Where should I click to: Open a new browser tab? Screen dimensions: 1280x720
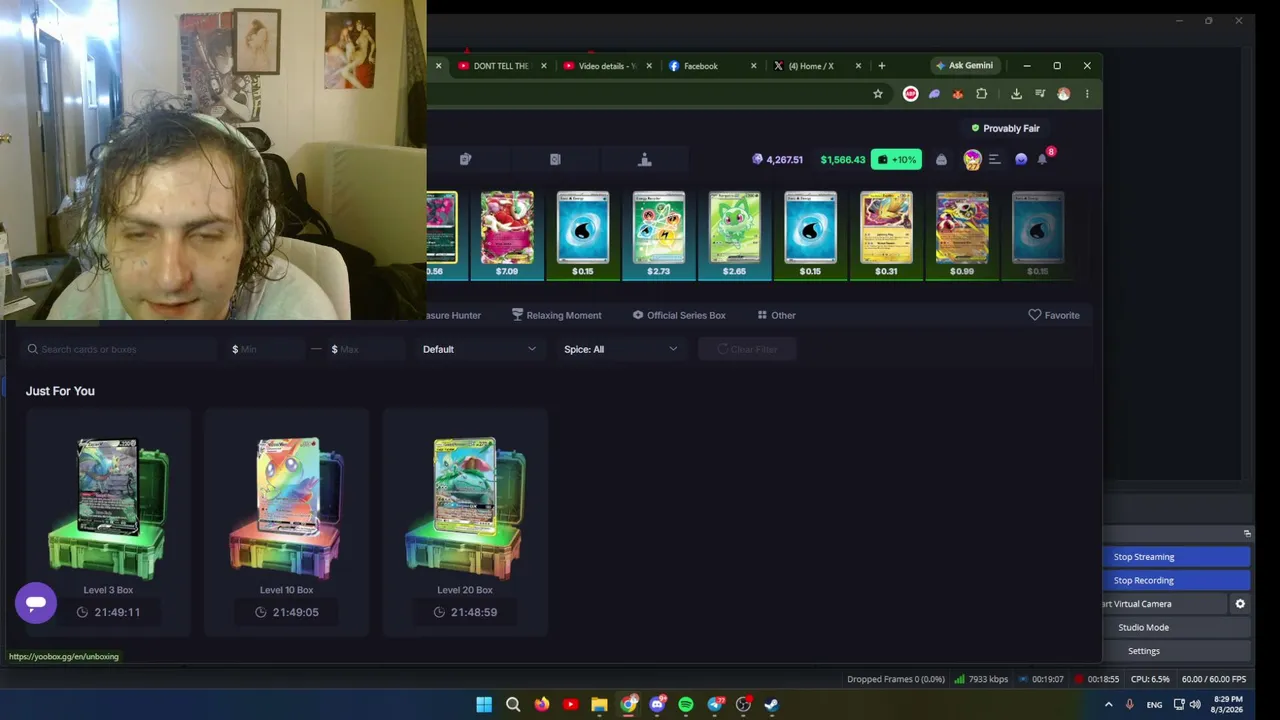pyautogui.click(x=881, y=66)
